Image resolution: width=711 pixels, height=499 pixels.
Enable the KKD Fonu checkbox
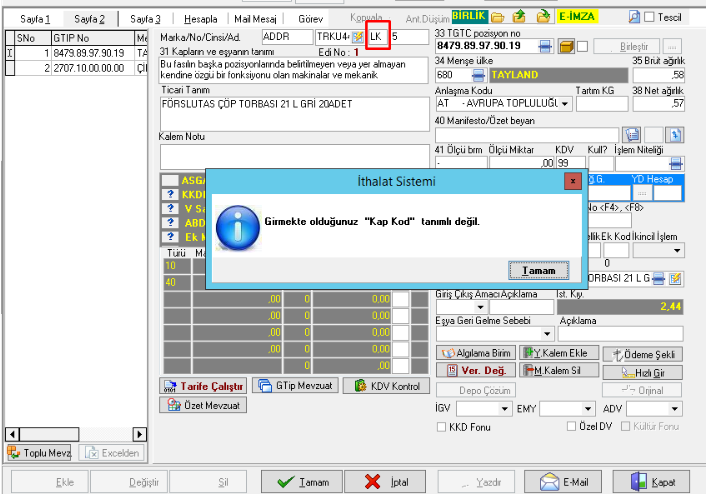point(442,427)
